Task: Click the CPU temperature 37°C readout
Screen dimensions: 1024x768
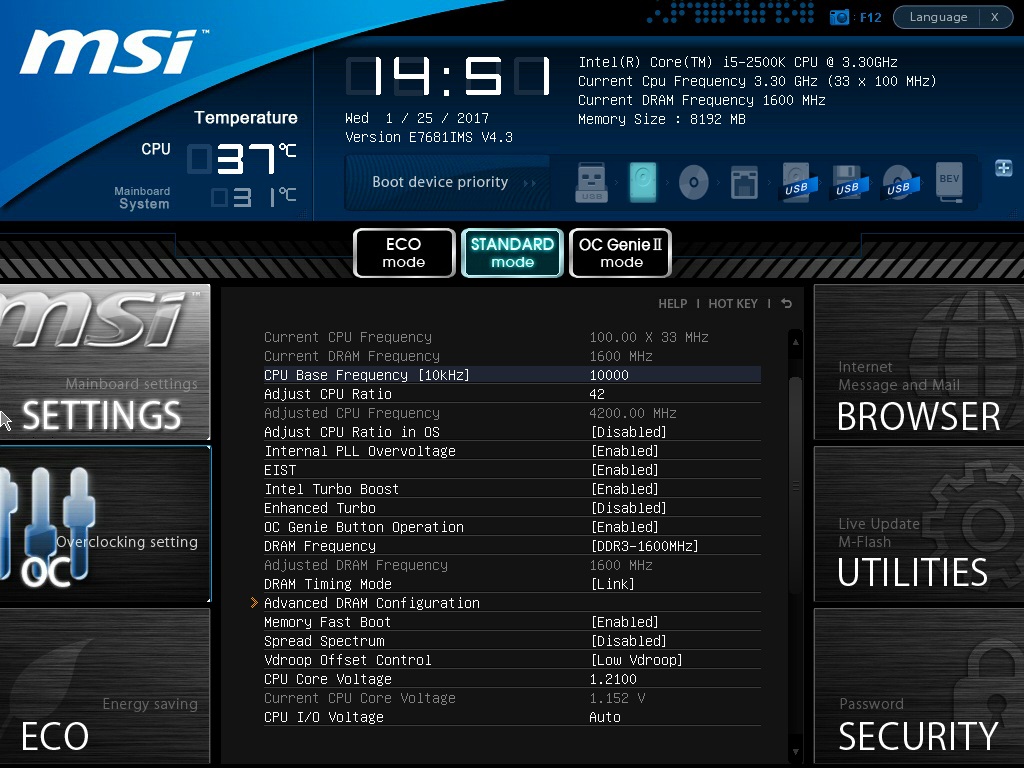Action: [x=243, y=159]
